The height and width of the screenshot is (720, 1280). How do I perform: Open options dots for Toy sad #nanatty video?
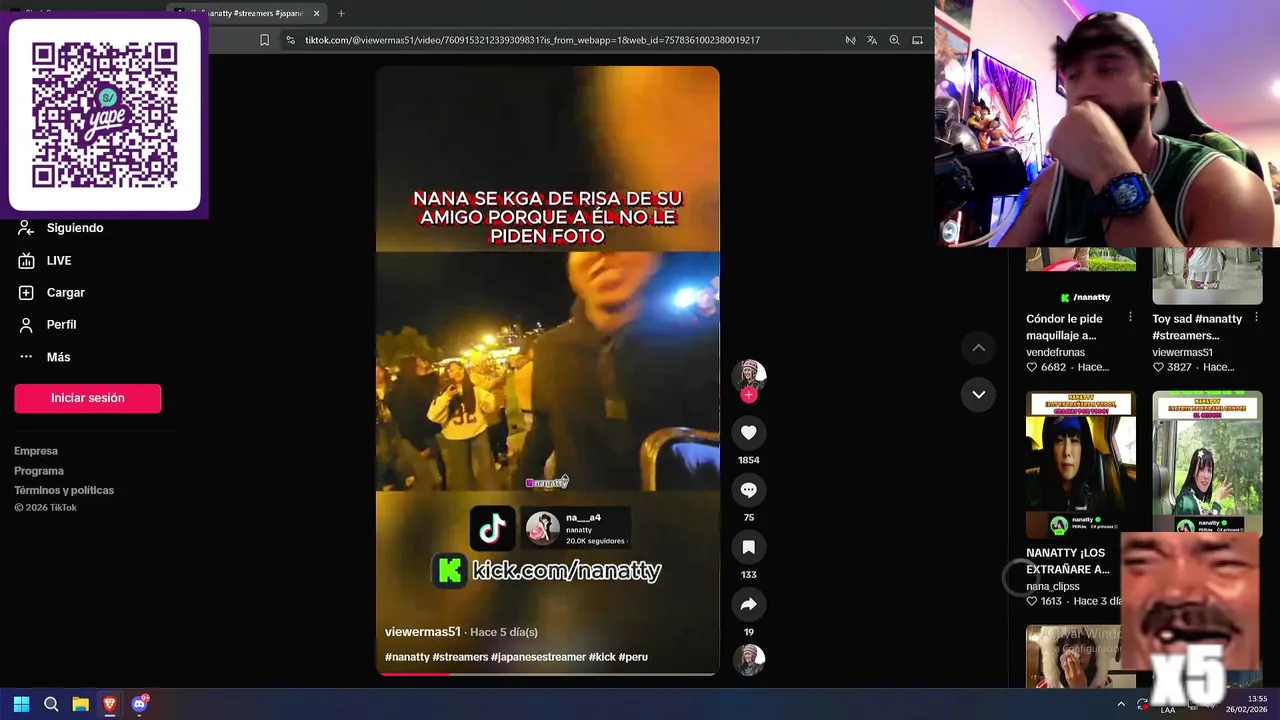(1256, 317)
